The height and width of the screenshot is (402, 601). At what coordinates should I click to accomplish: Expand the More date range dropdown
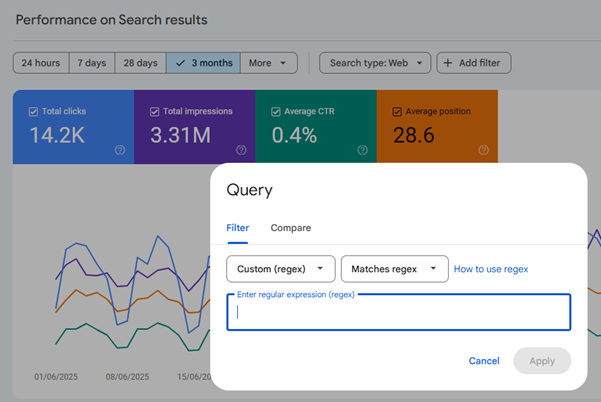(x=269, y=63)
